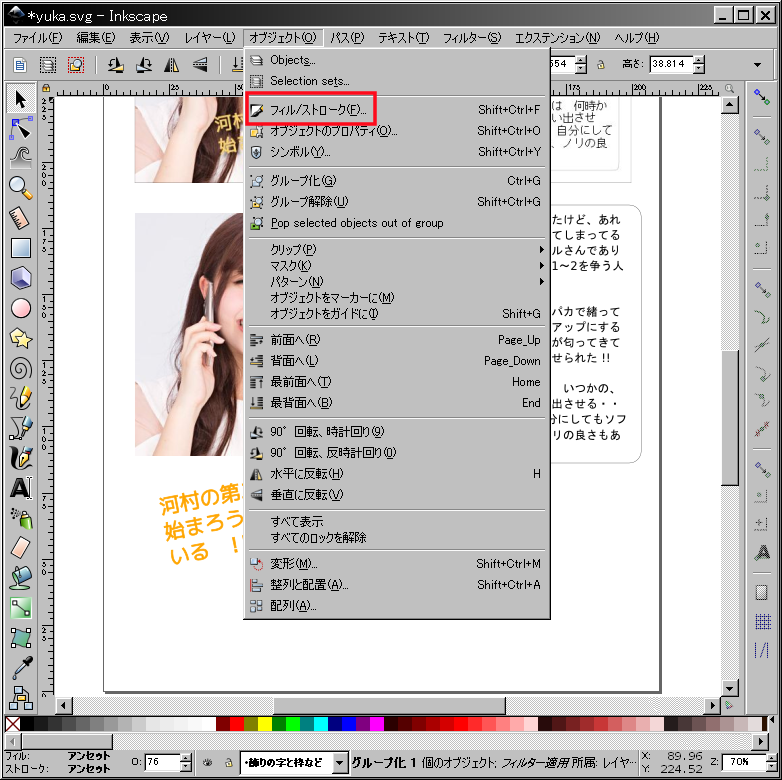Expand the パターン(N) submenu
Screen dimensions: 782x780
397,281
